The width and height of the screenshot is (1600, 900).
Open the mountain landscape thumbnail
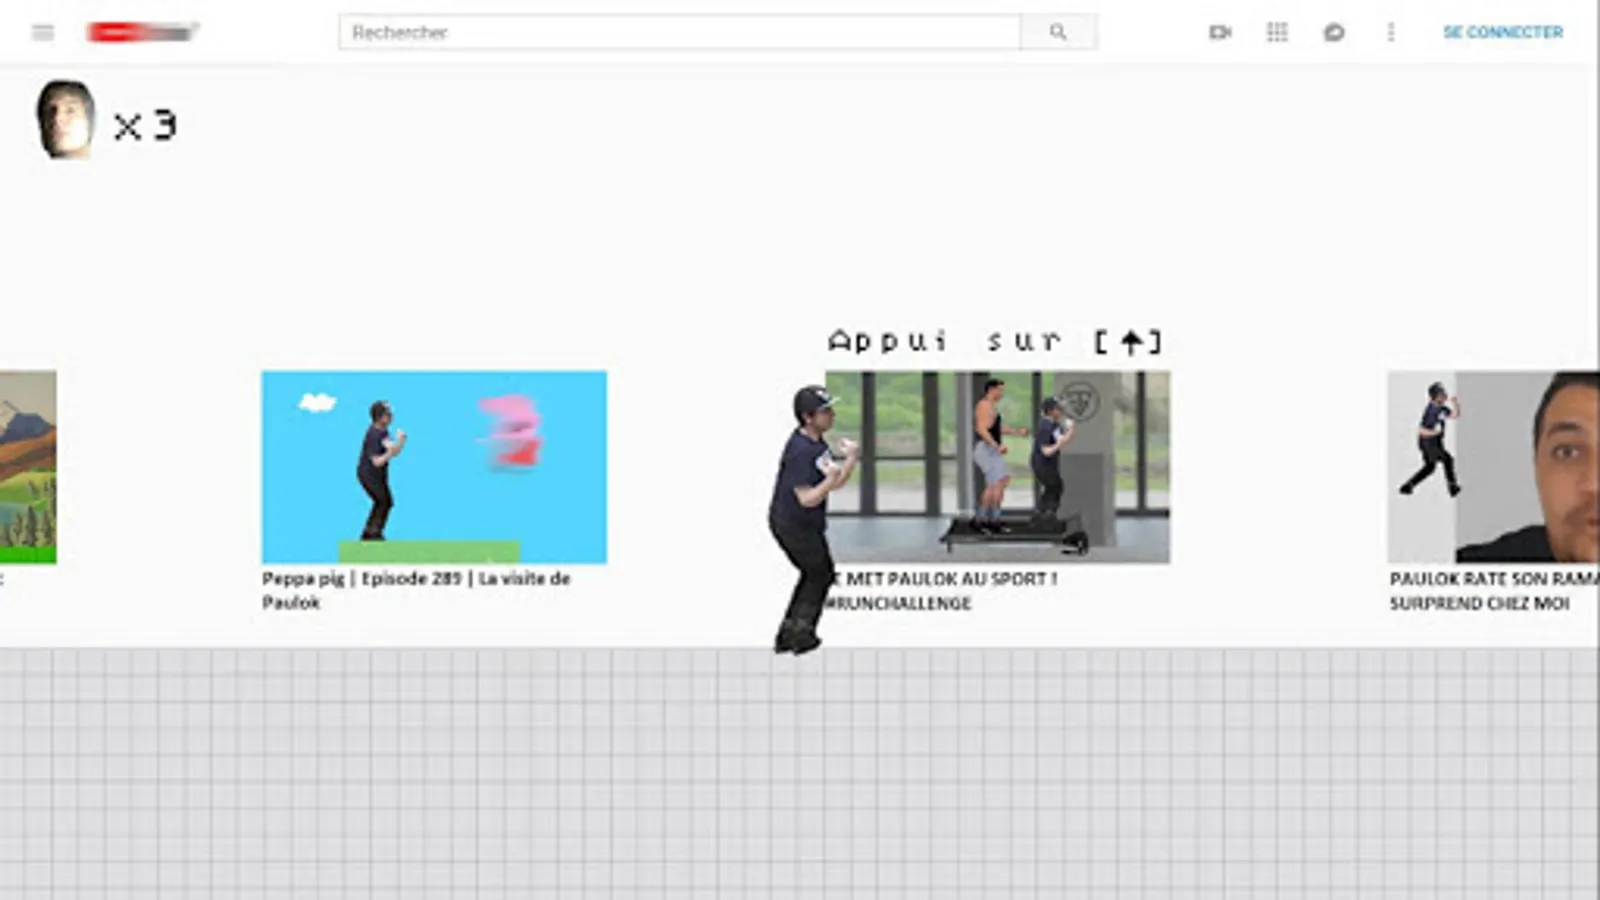[28, 467]
